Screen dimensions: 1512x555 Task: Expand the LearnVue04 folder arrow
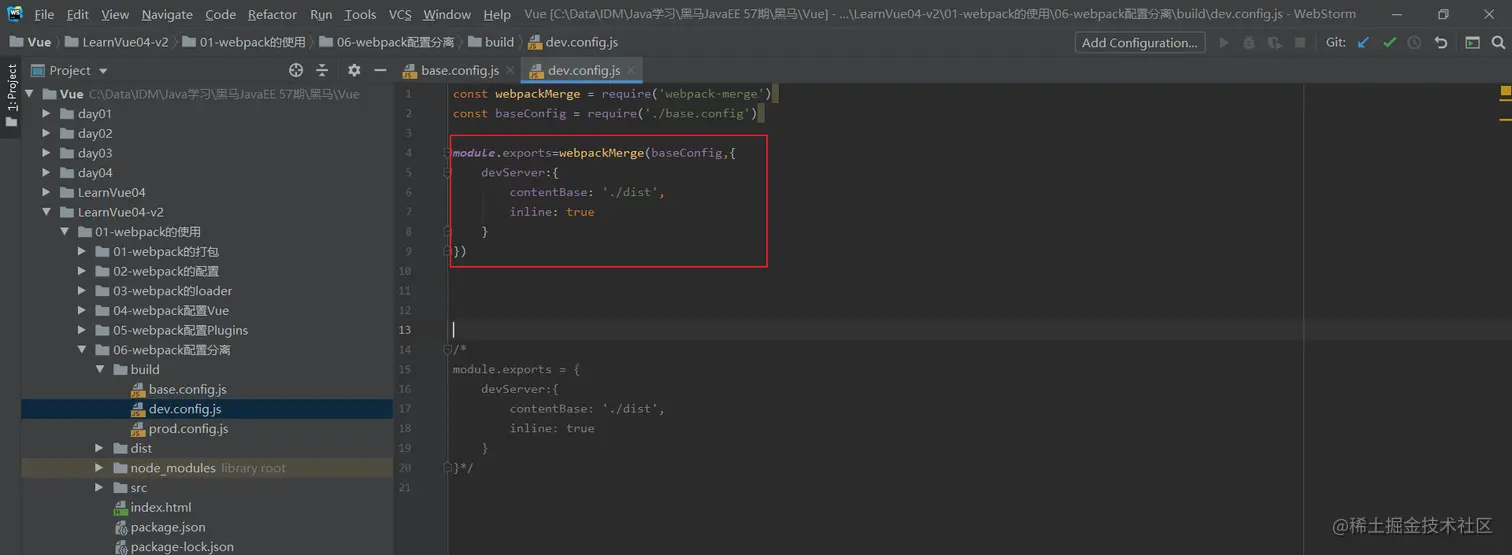click(x=46, y=192)
